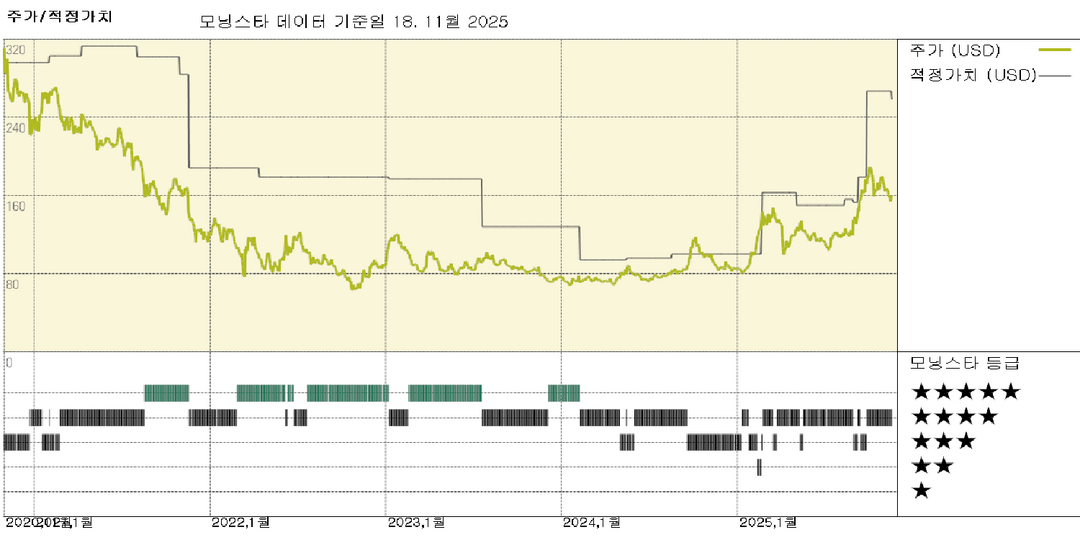Click the 80 y-axis label

(x=13, y=283)
